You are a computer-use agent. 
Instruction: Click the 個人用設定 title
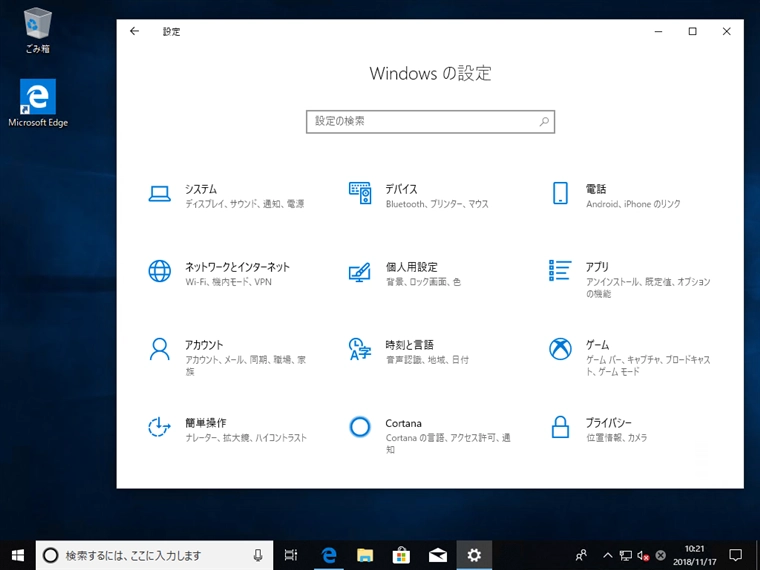point(412,267)
